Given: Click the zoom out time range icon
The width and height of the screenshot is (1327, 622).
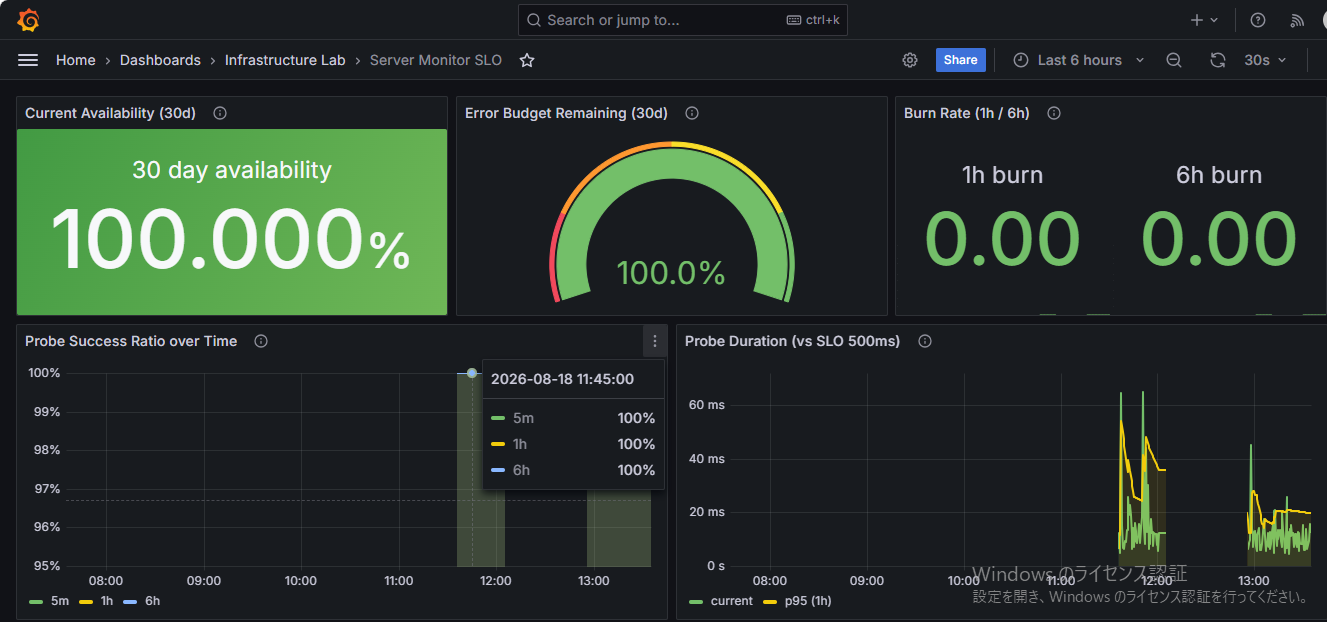Looking at the screenshot, I should coord(1174,60).
